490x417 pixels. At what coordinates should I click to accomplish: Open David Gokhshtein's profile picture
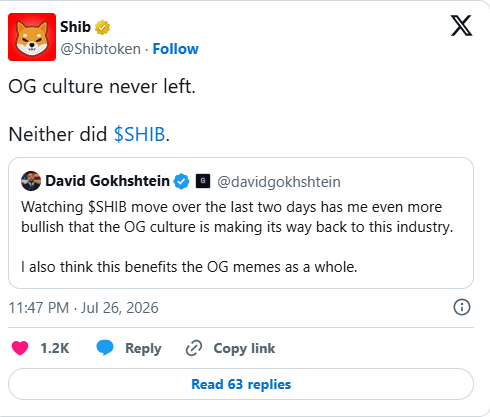pyautogui.click(x=31, y=181)
